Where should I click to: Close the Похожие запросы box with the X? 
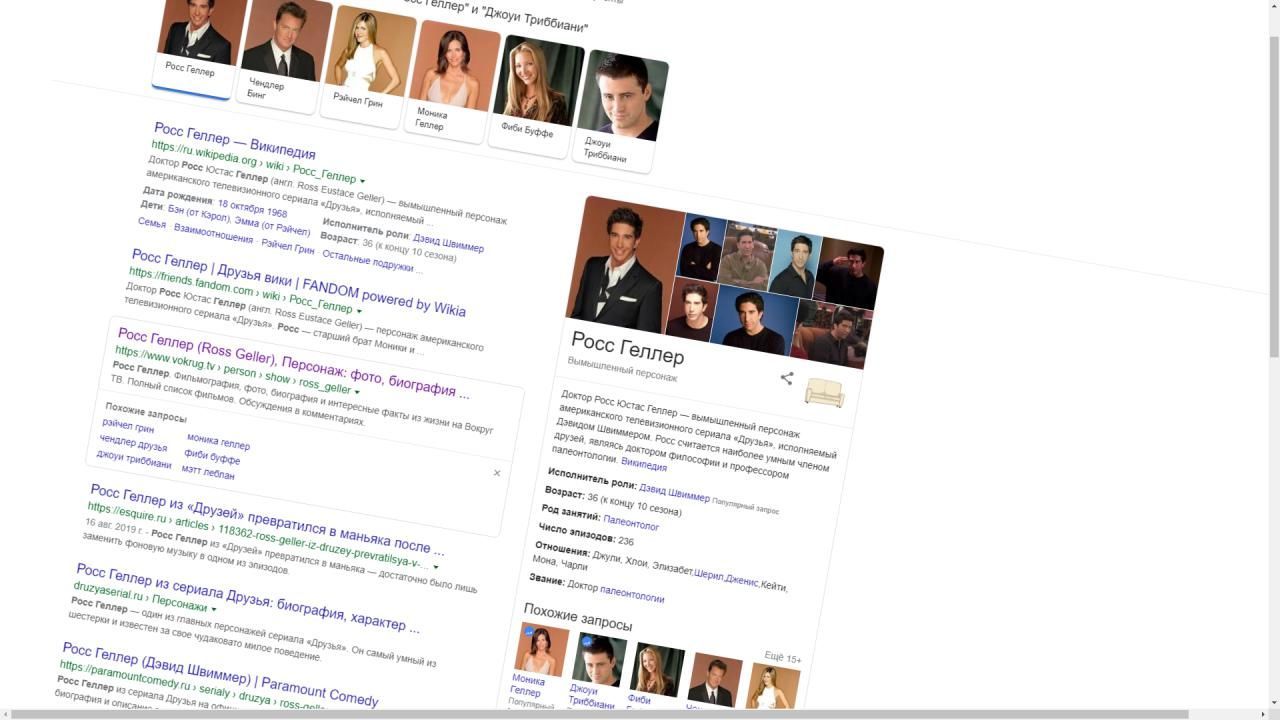click(x=497, y=473)
